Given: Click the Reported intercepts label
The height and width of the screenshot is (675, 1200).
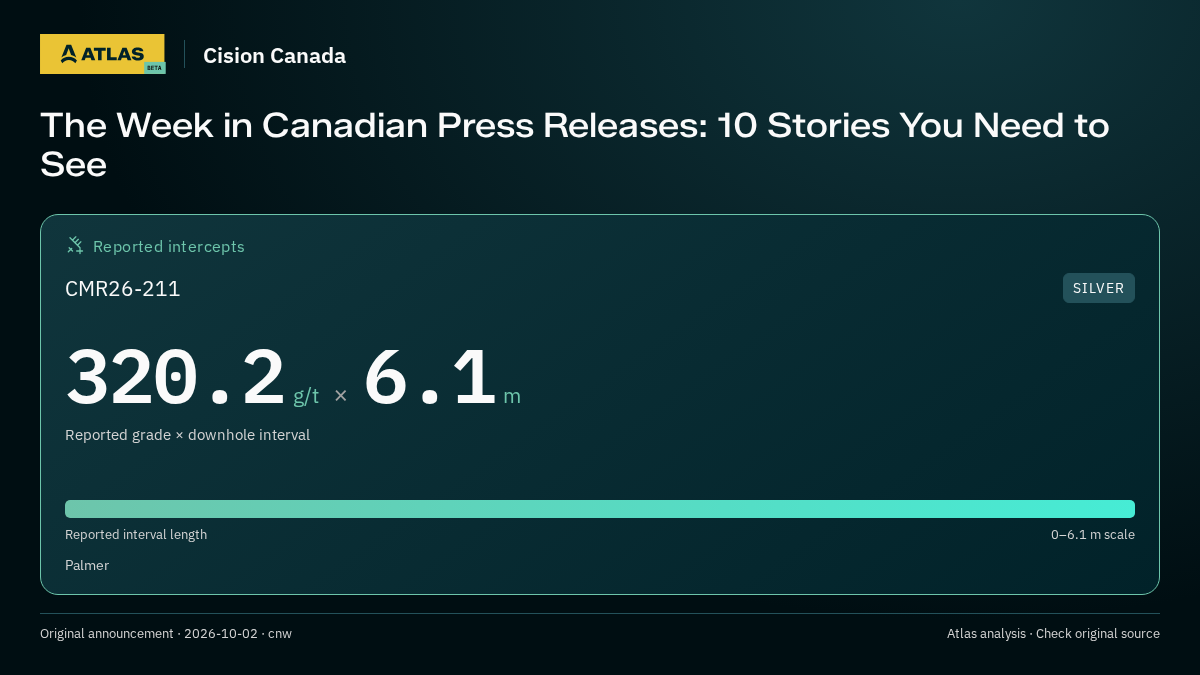Looking at the screenshot, I should tap(169, 246).
